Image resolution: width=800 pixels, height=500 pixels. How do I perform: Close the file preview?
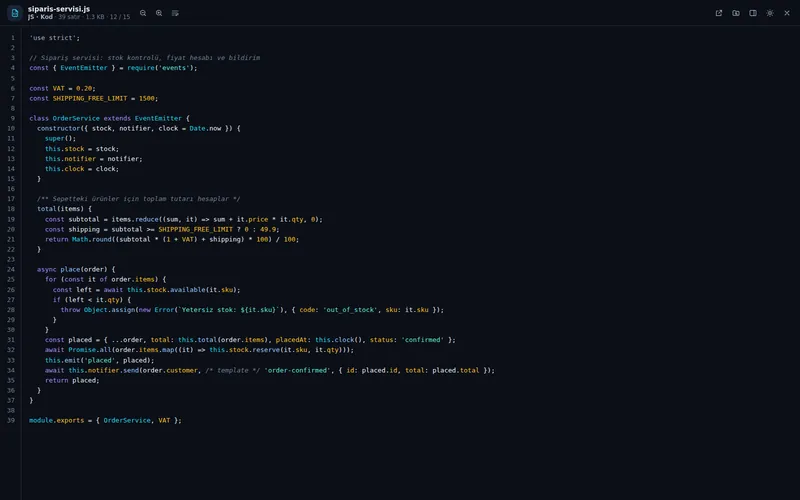(x=787, y=13)
